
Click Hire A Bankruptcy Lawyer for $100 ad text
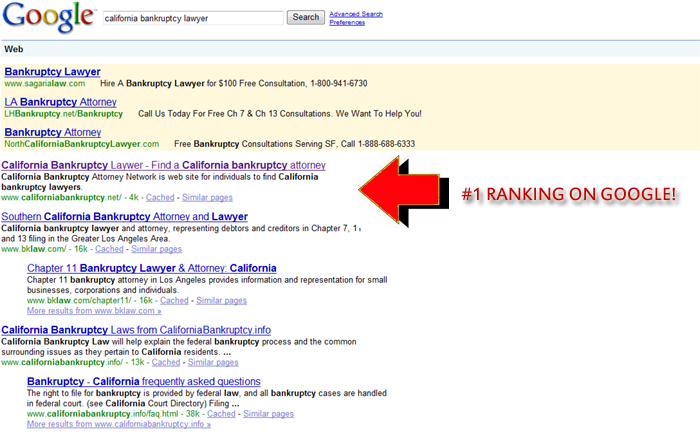233,83
